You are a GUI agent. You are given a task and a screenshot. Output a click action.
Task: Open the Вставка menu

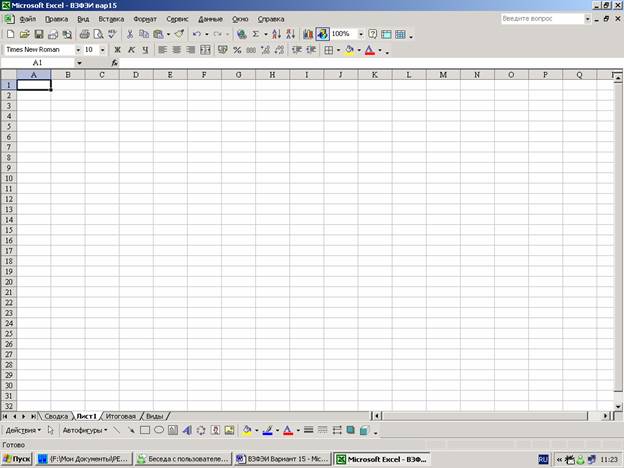pos(111,19)
